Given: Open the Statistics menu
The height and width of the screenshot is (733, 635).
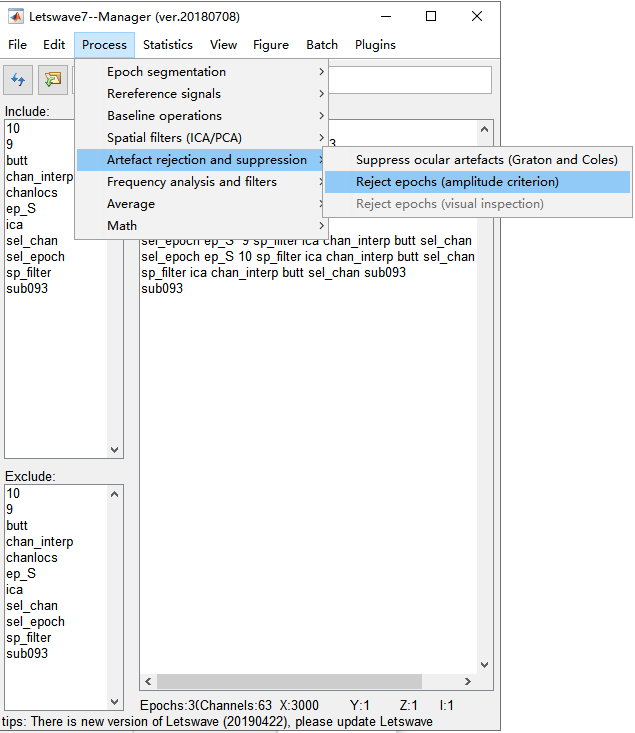Looking at the screenshot, I should [x=167, y=45].
